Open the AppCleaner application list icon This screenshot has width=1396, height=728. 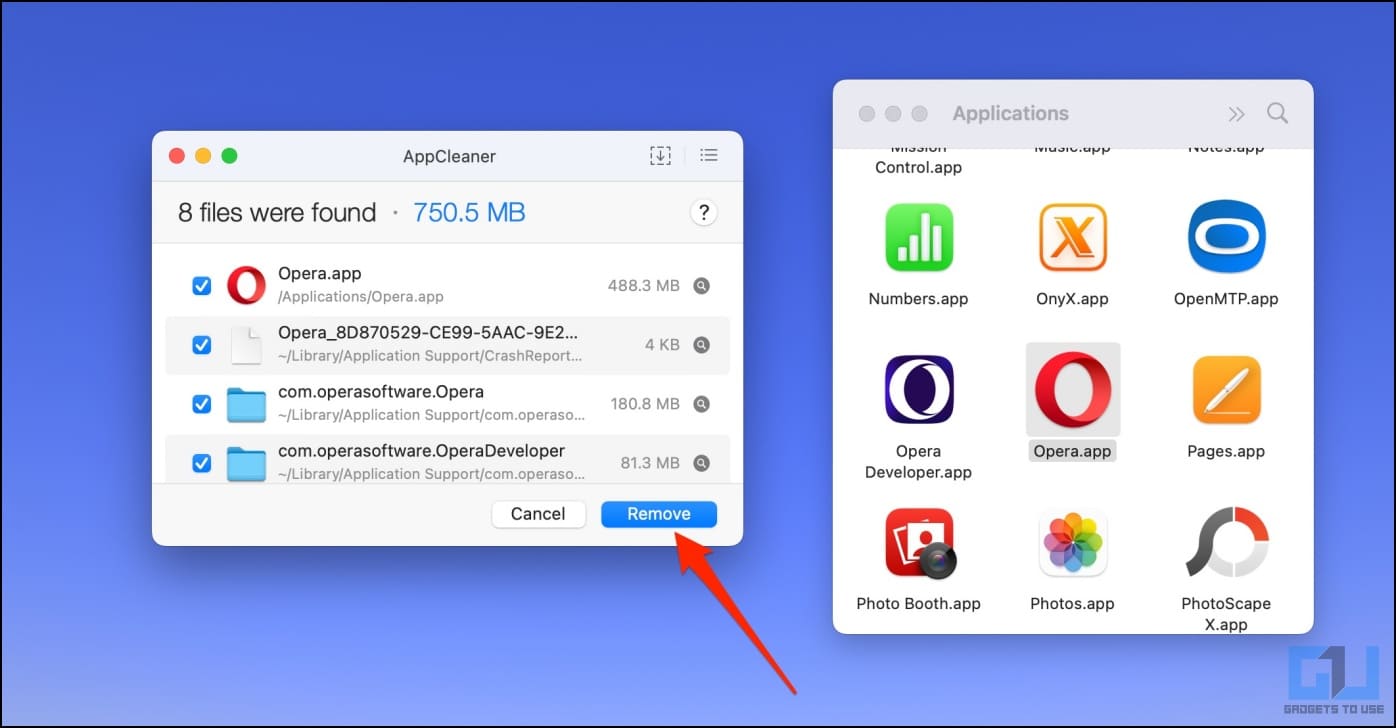pos(709,156)
